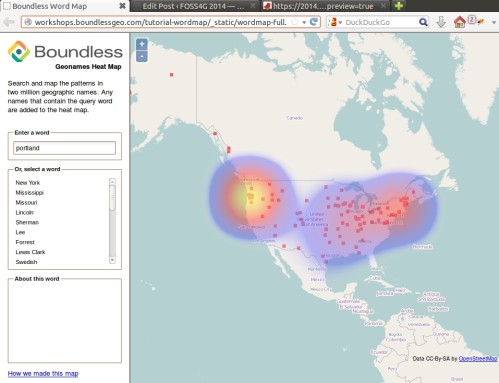This screenshot has width=499, height=383.
Task: Expand the URL history dropdown arrow
Action: click(304, 22)
